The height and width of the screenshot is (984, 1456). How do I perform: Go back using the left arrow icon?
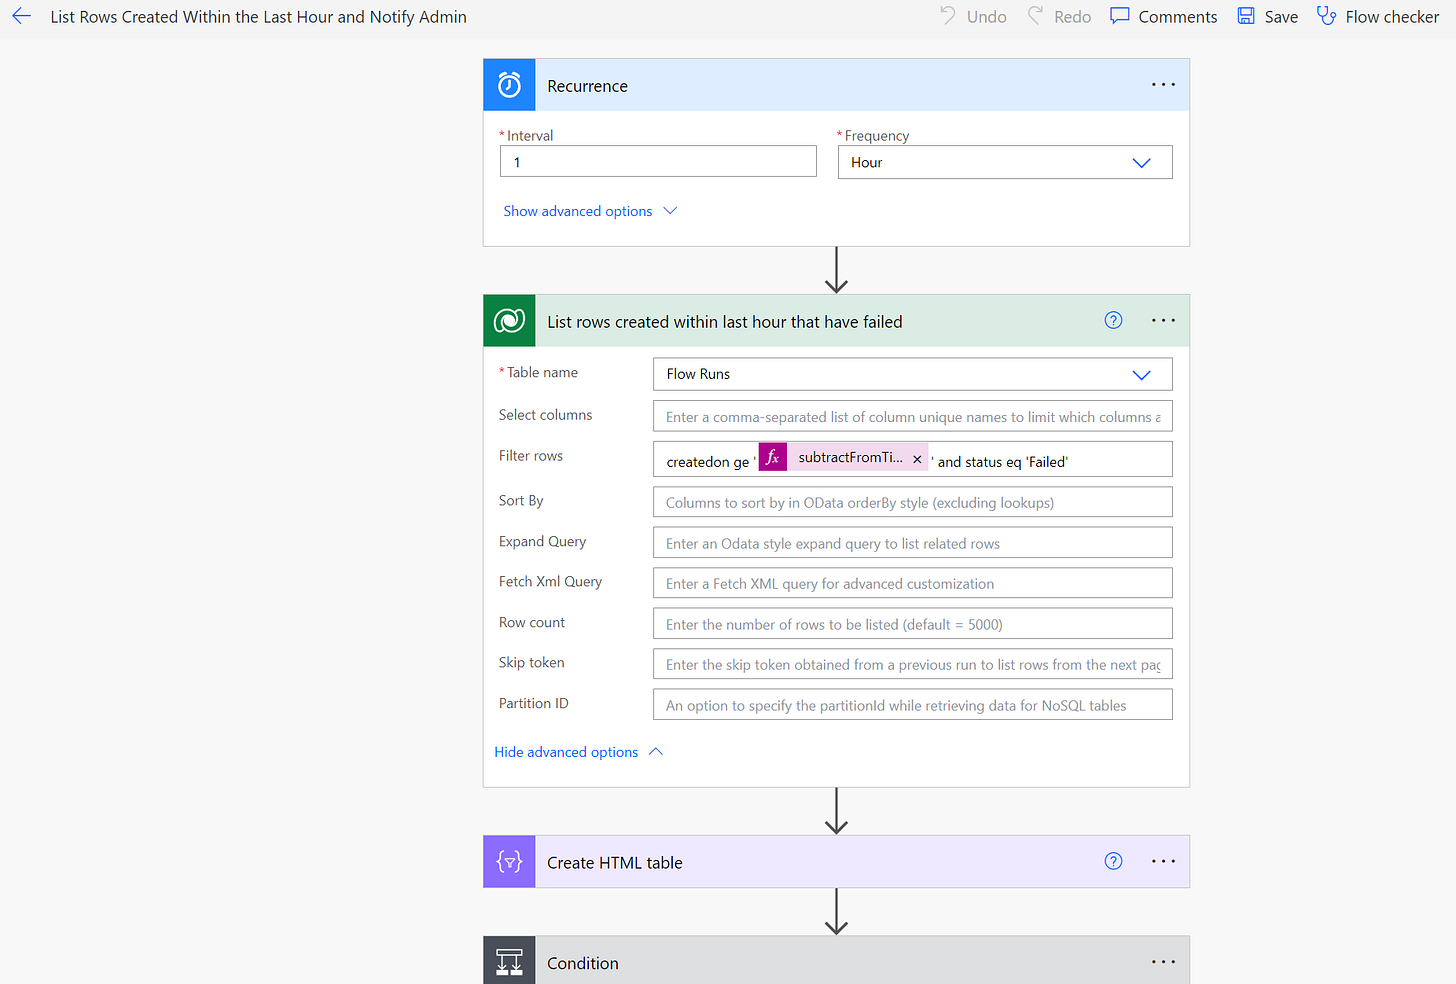[22, 16]
